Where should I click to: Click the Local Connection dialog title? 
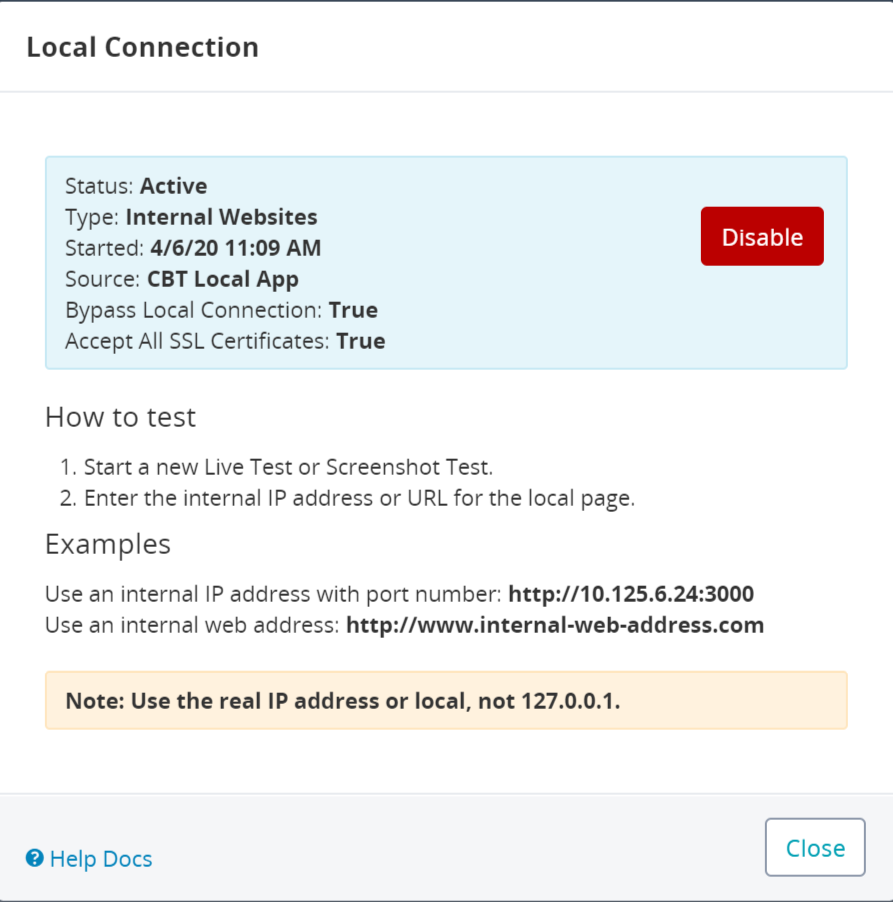point(143,47)
